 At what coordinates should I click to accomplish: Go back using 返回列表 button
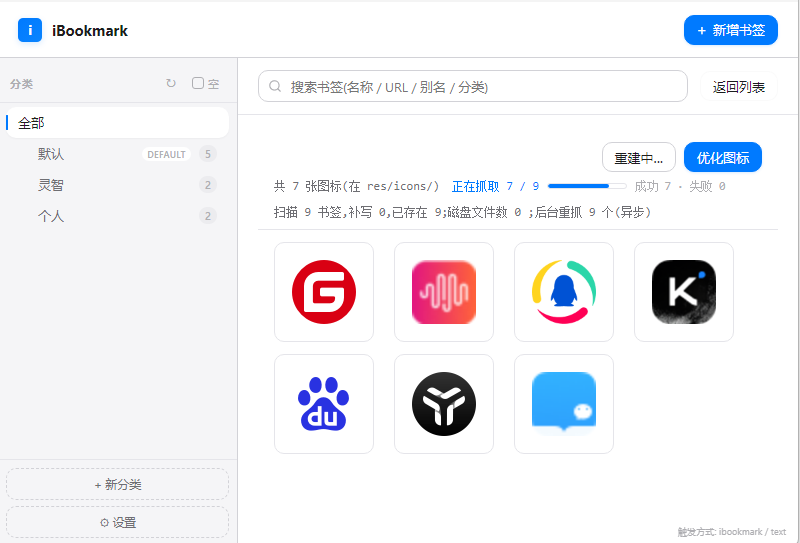739,87
